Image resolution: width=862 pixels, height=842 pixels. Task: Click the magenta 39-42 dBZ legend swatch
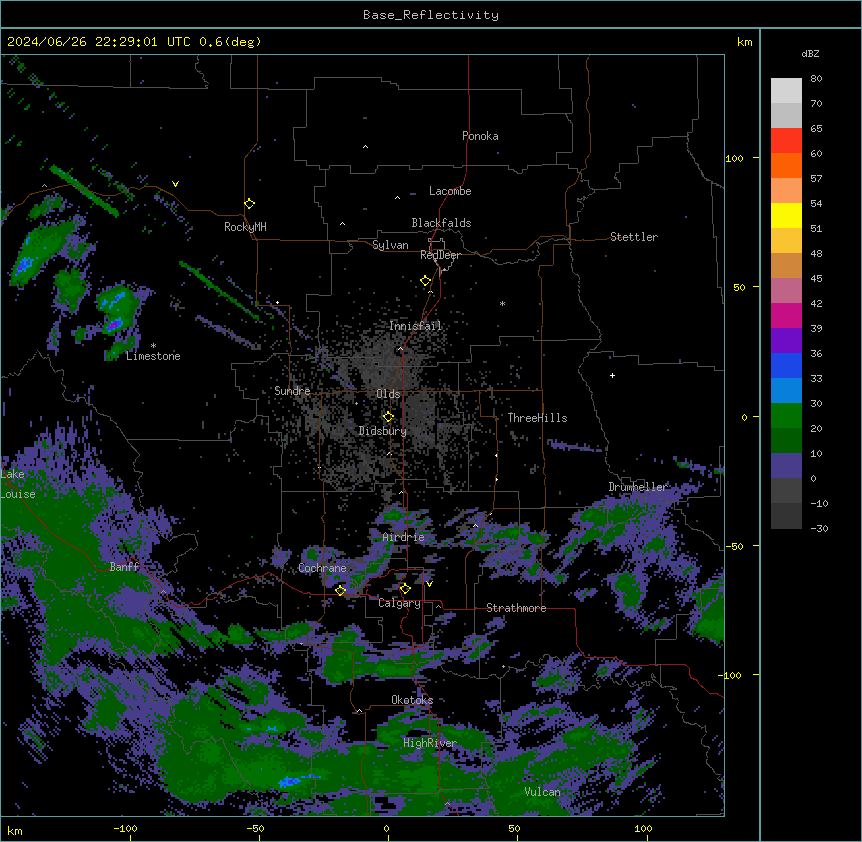pyautogui.click(x=786, y=315)
